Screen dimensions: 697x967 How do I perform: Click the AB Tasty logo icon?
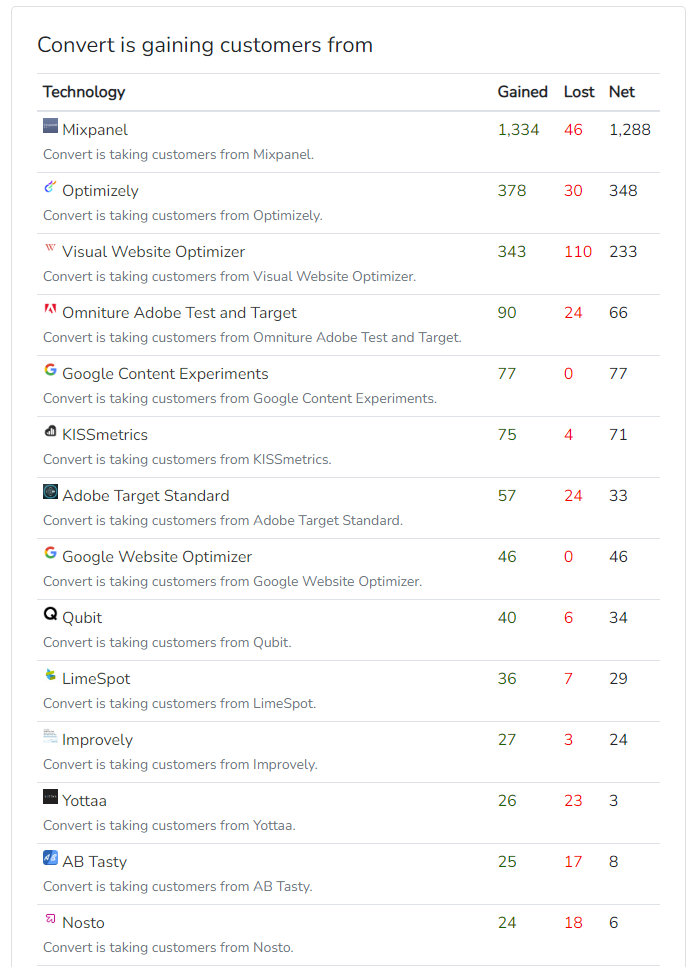coord(51,858)
